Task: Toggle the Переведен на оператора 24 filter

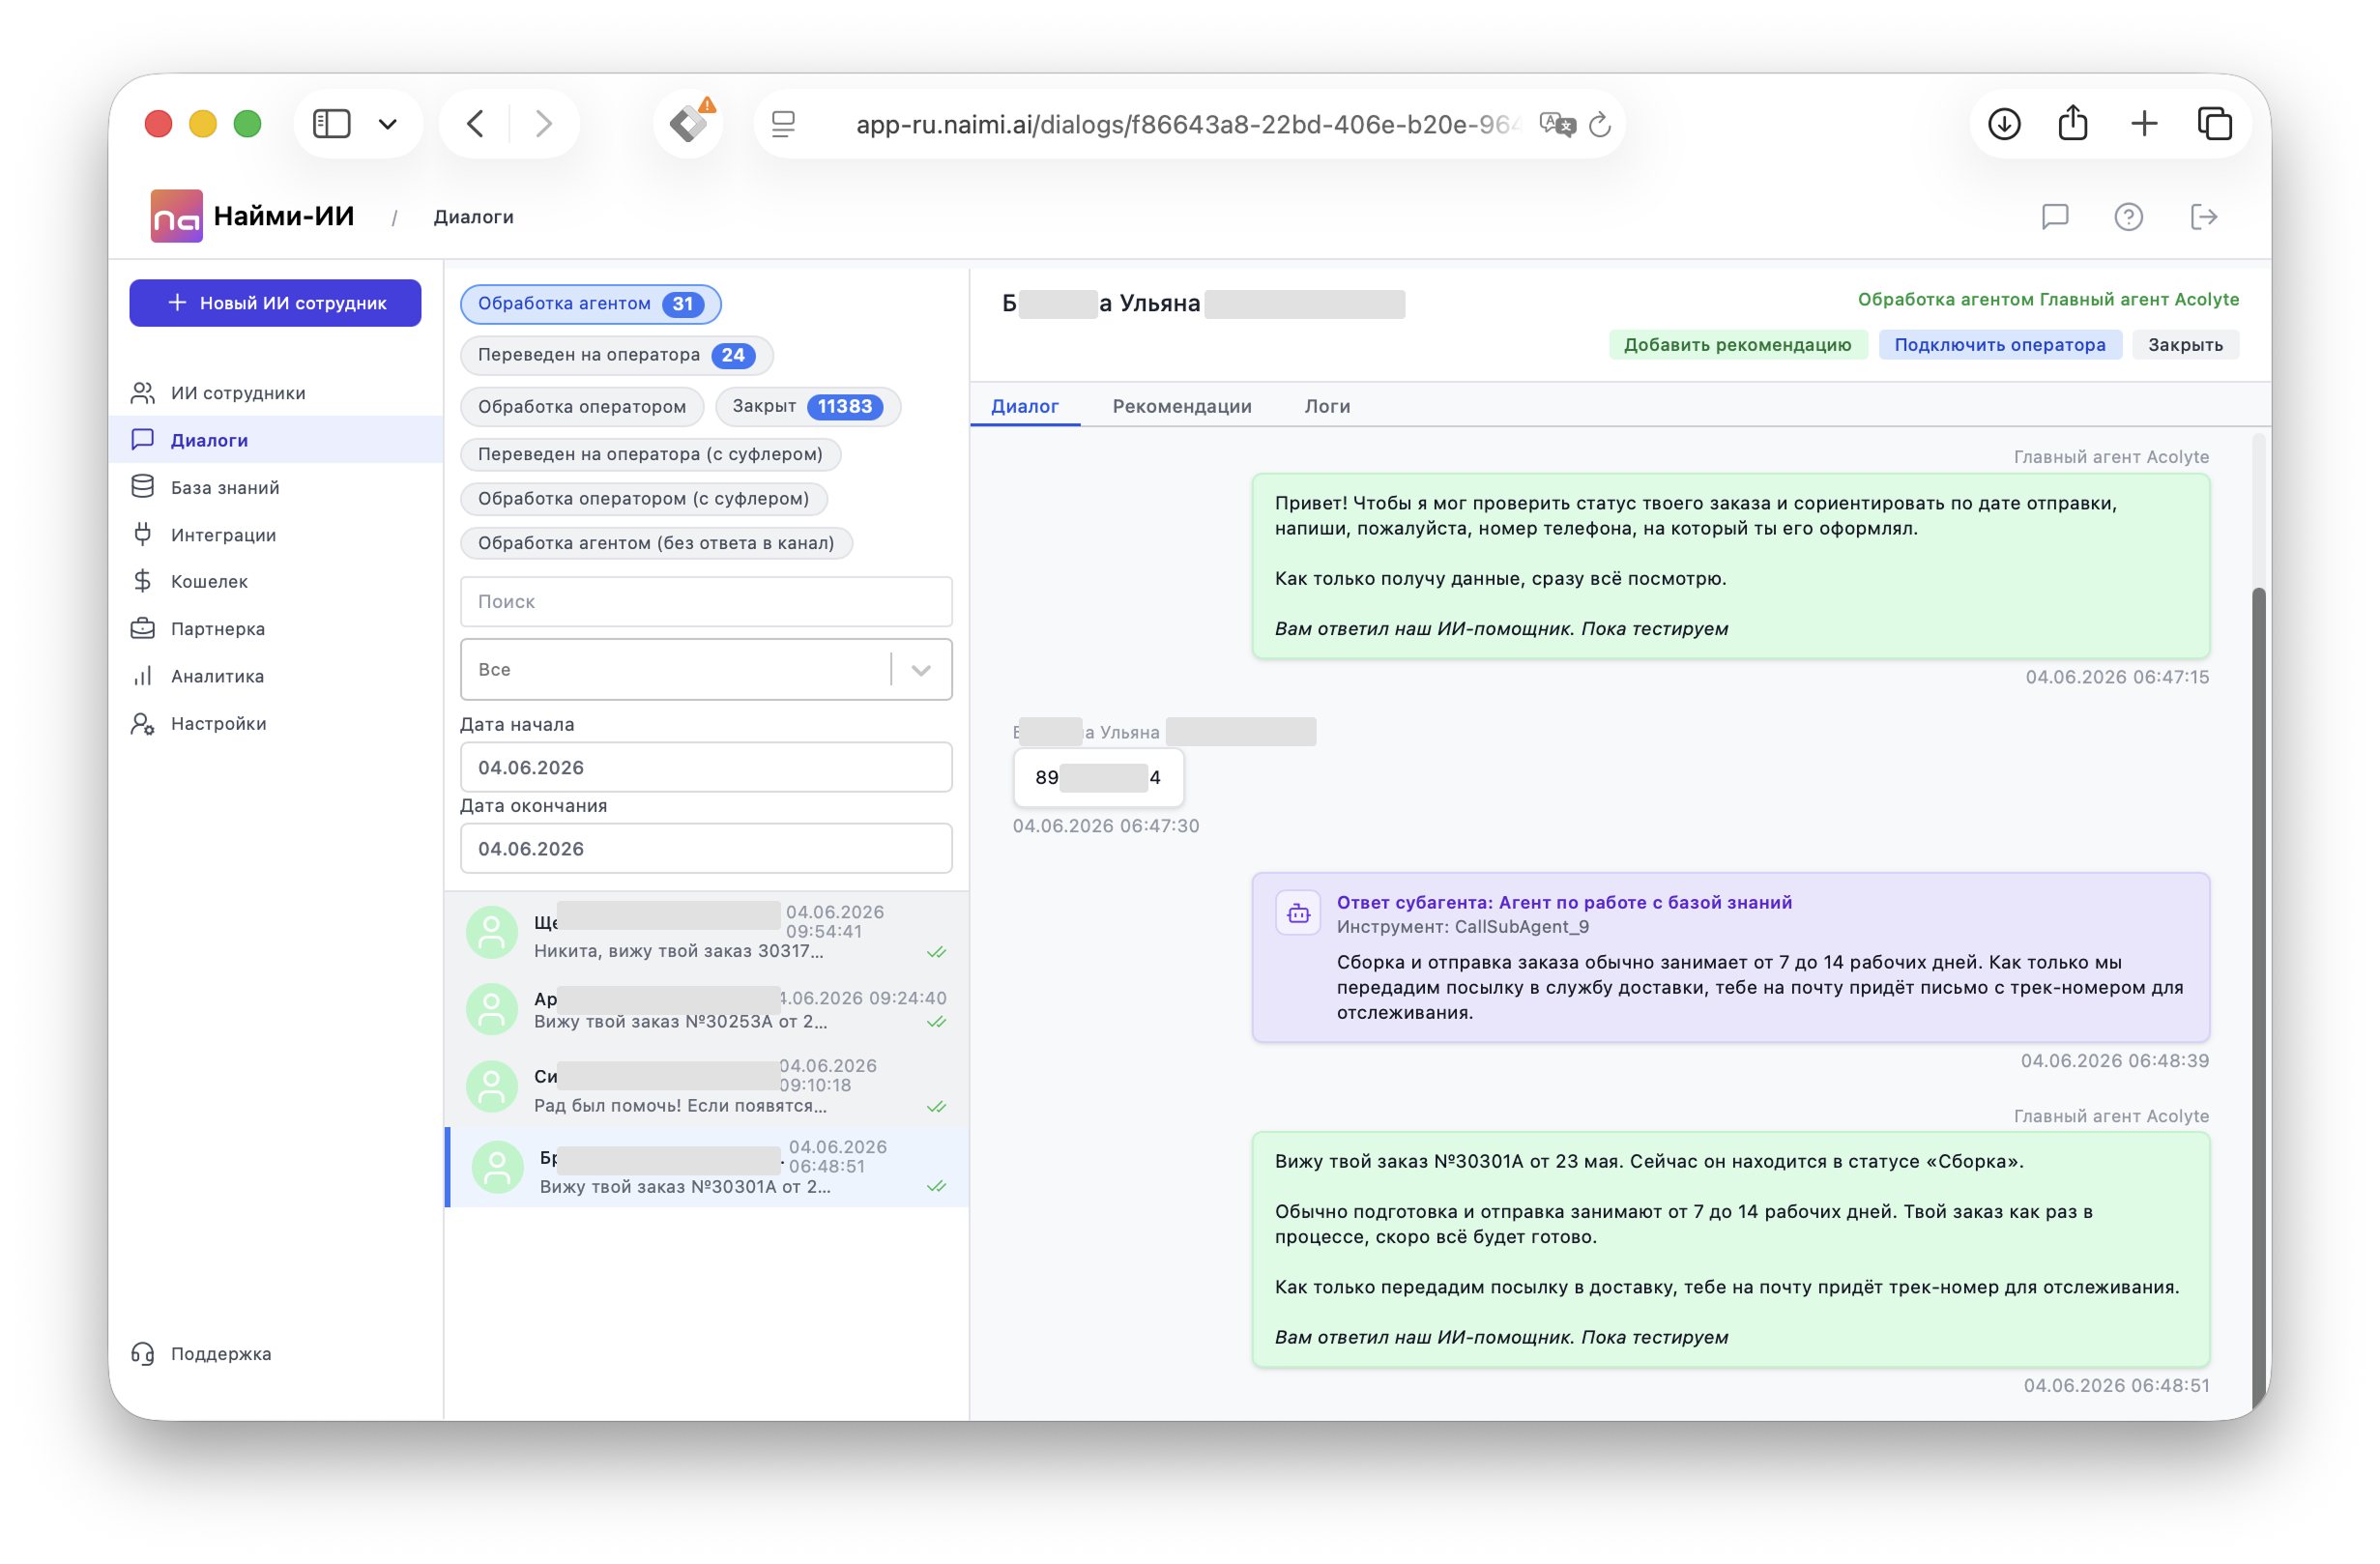Action: tap(616, 355)
